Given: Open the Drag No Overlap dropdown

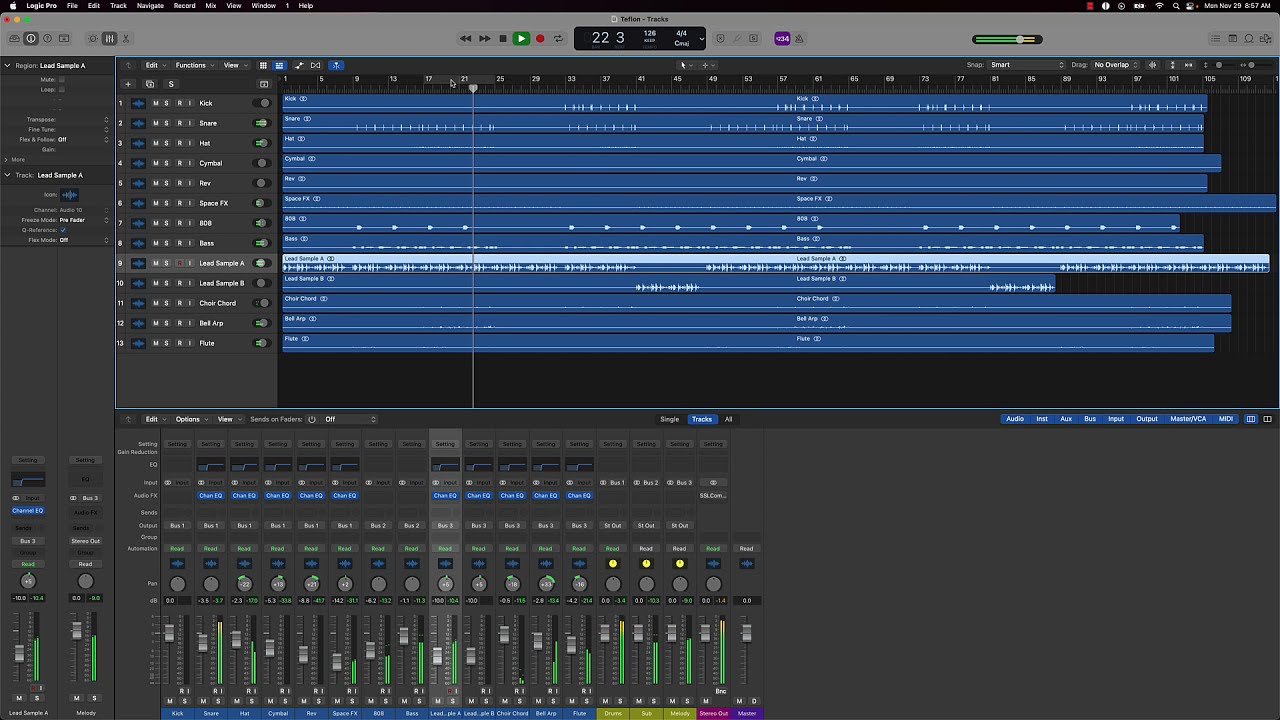Looking at the screenshot, I should (1116, 65).
